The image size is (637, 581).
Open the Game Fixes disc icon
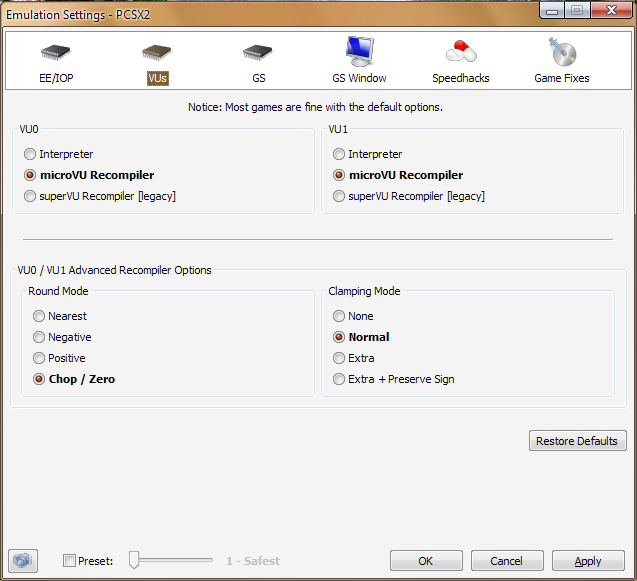(x=562, y=52)
